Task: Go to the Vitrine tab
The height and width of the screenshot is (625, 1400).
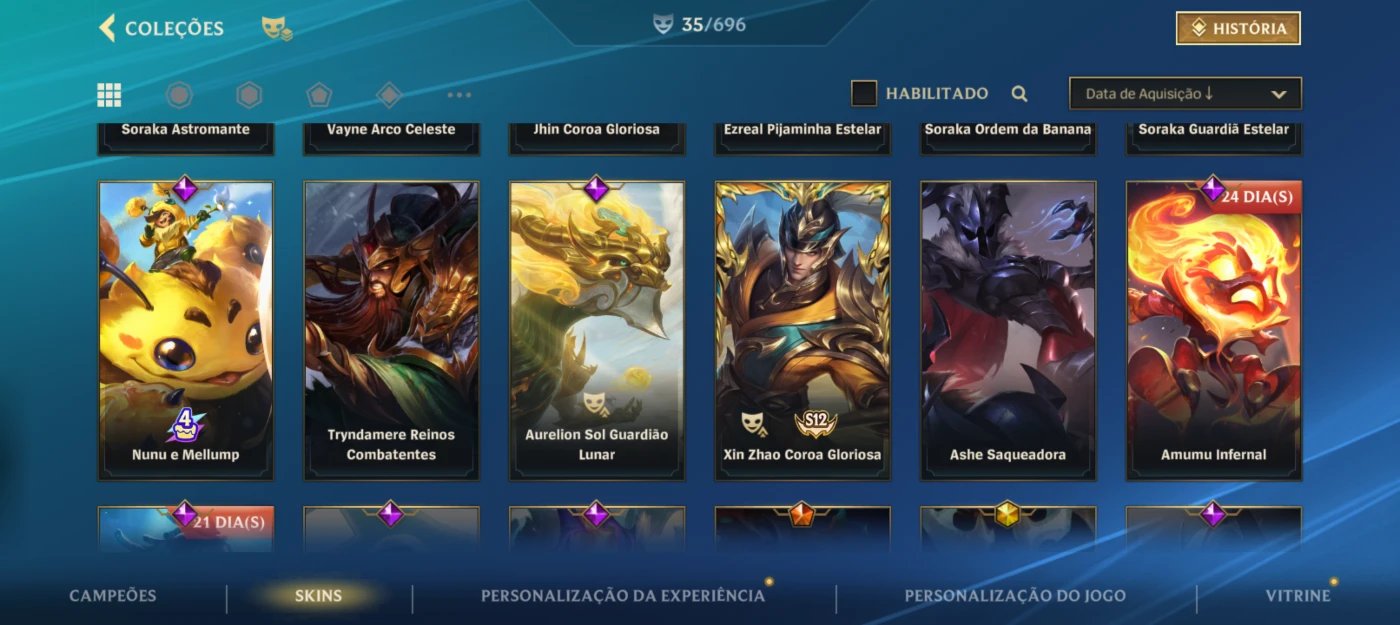Action: 1298,596
